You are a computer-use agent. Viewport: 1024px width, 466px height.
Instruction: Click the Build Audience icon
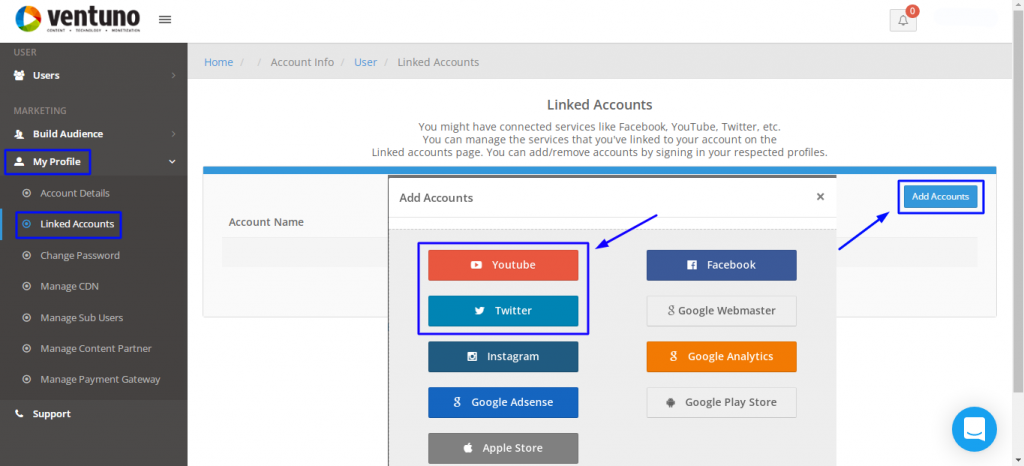click(x=20, y=134)
